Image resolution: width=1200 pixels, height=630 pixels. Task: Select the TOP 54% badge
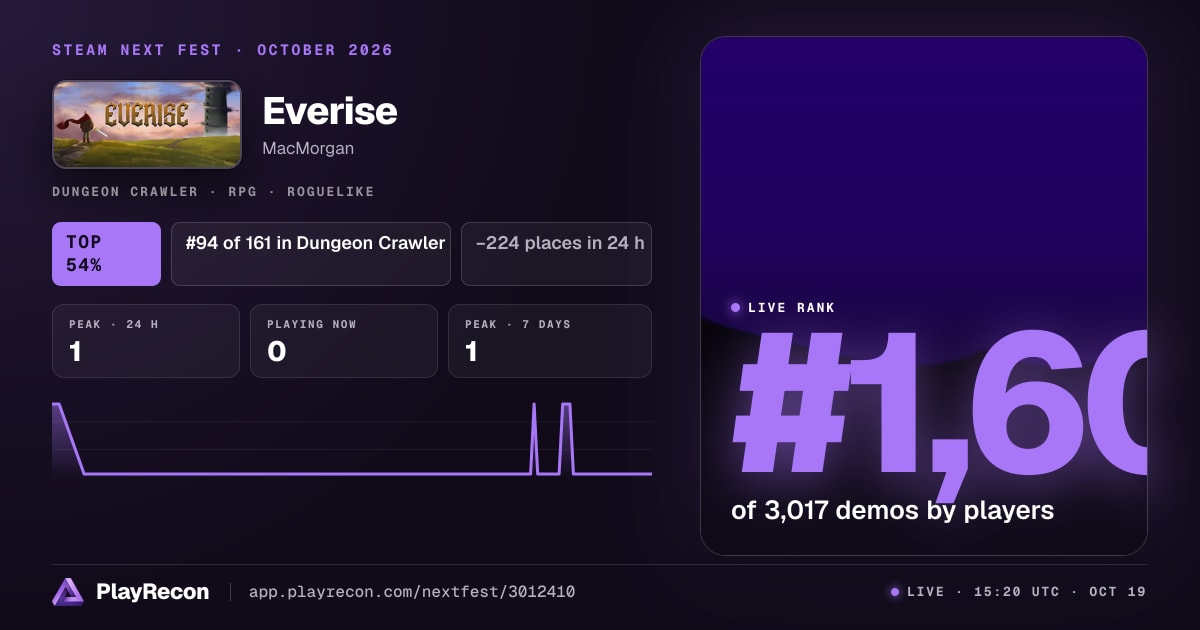point(106,254)
